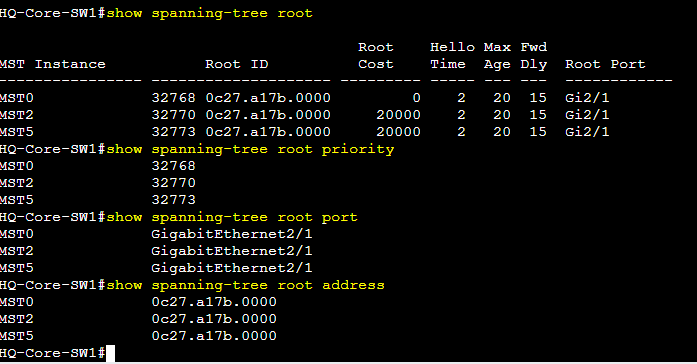This screenshot has height=364, width=697.
Task: Select the "Root ID" column header
Action: [x=236, y=64]
